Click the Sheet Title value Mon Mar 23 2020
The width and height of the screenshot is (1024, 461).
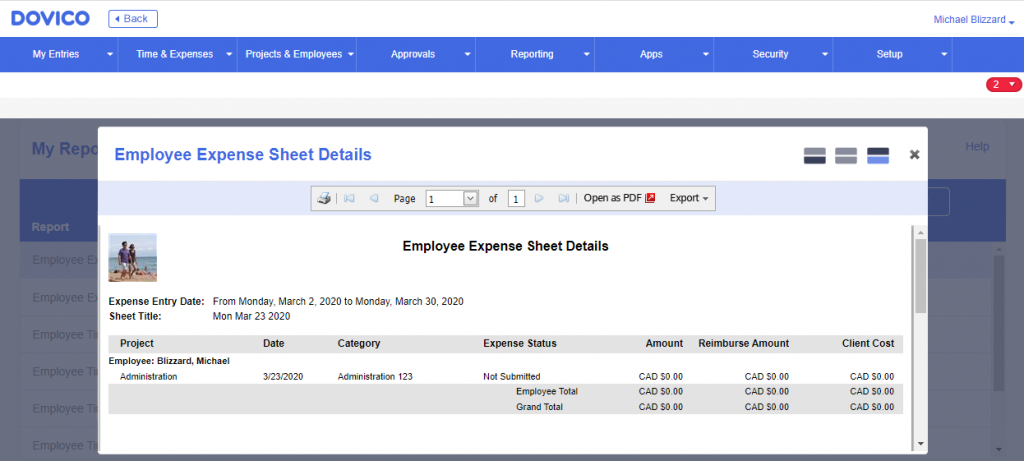click(251, 317)
